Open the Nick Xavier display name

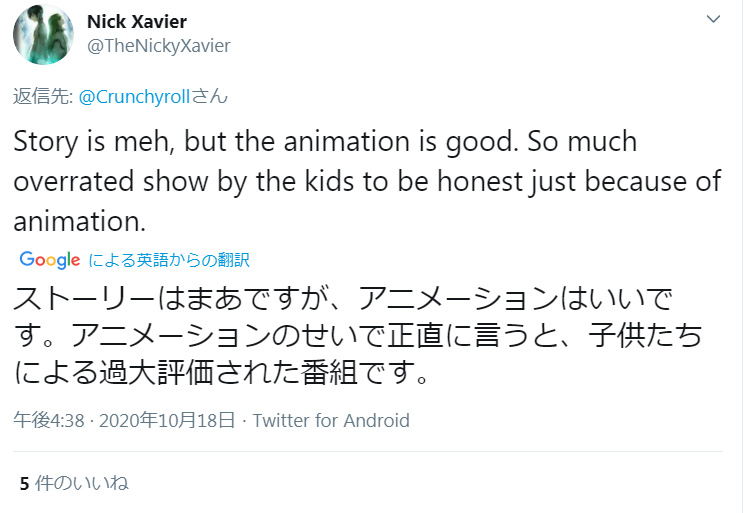pyautogui.click(x=137, y=22)
